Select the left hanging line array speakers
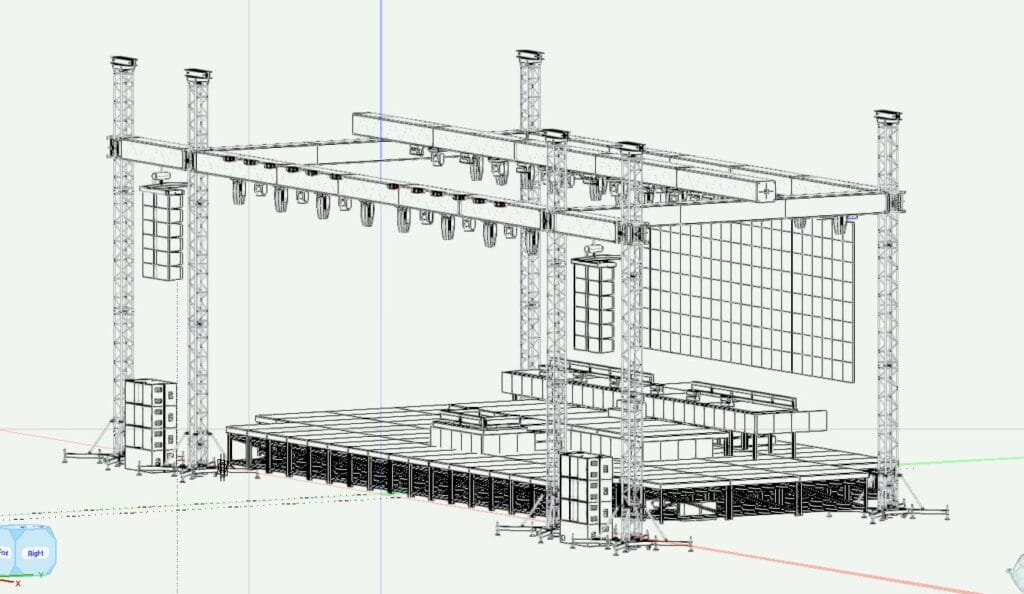 (x=162, y=232)
